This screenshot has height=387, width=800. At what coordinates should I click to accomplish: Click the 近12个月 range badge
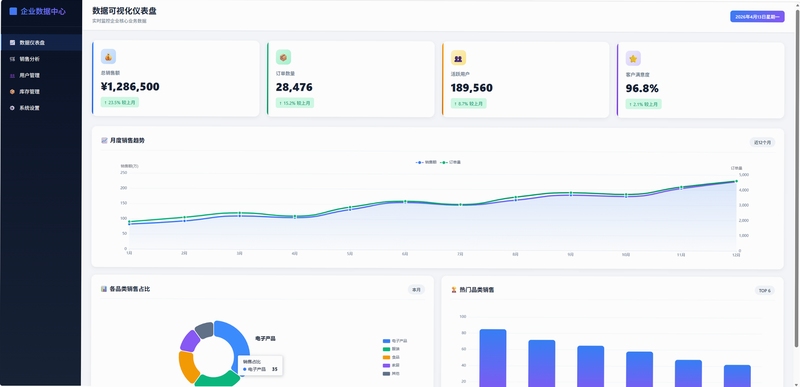coord(762,142)
